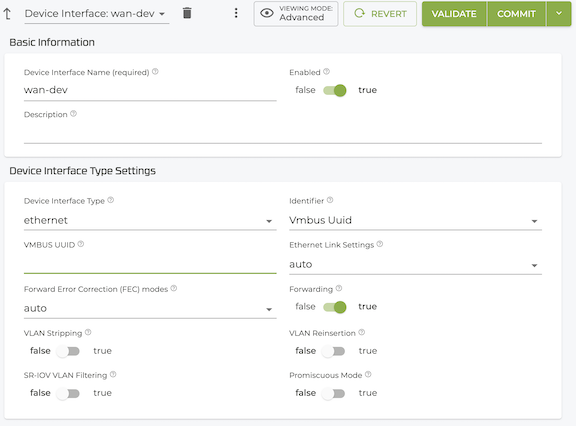This screenshot has height=426, width=576.
Task: Open the three-dot more options menu
Action: click(x=236, y=13)
